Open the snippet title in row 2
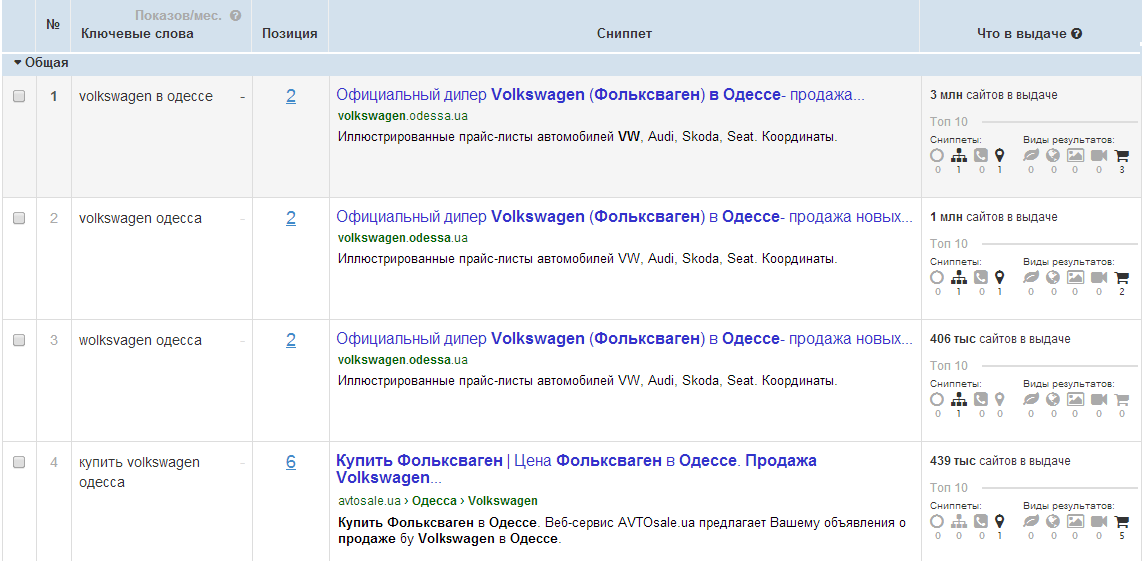The width and height of the screenshot is (1147, 561). coord(624,217)
